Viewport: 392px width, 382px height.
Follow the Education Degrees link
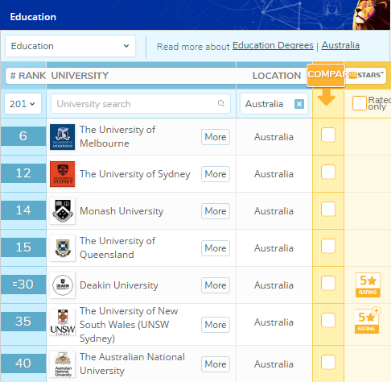point(273,45)
